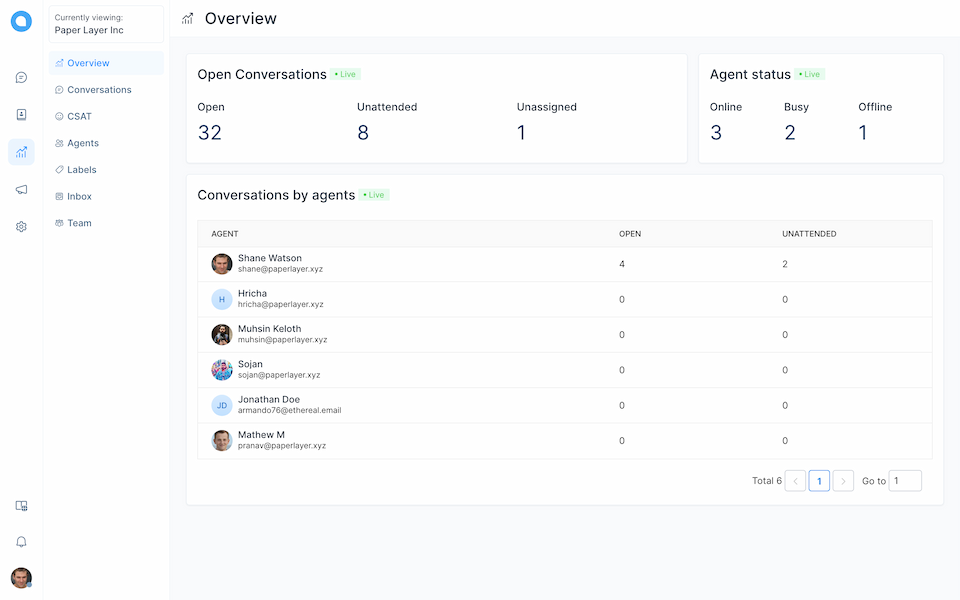Click the Open count 32
The image size is (960, 600).
point(209,133)
